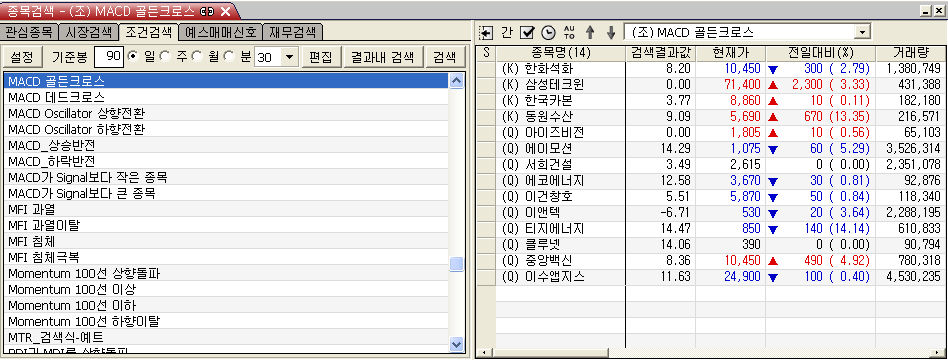Click the condition list scrollbar down arrow
This screenshot has width=948, height=360.
coord(456,344)
